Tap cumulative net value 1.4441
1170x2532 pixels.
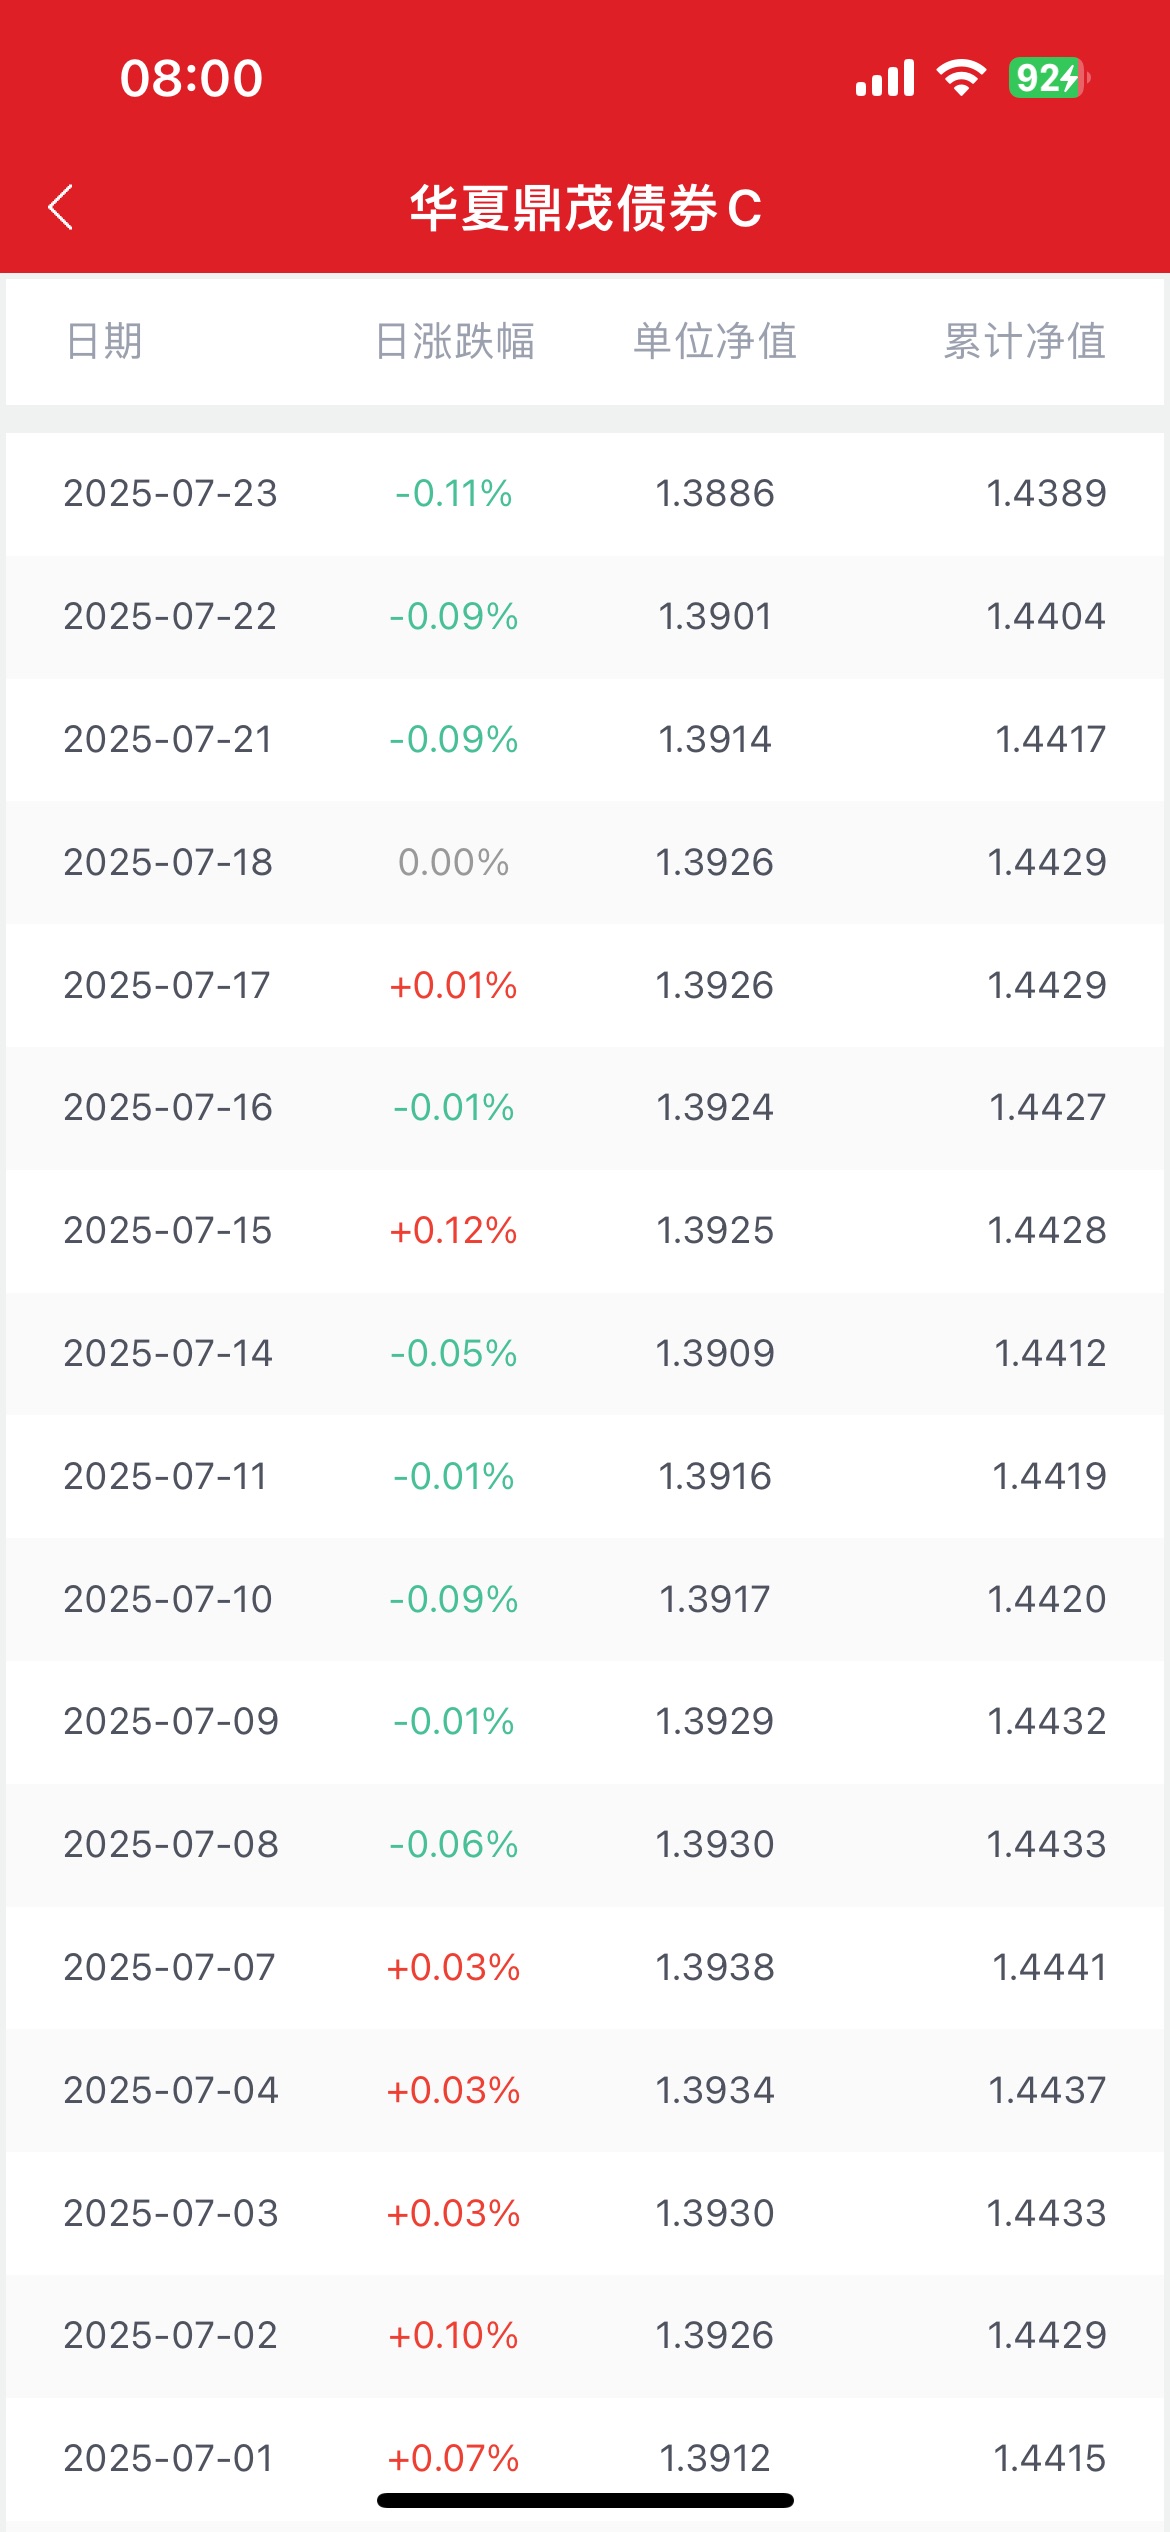click(1048, 1967)
